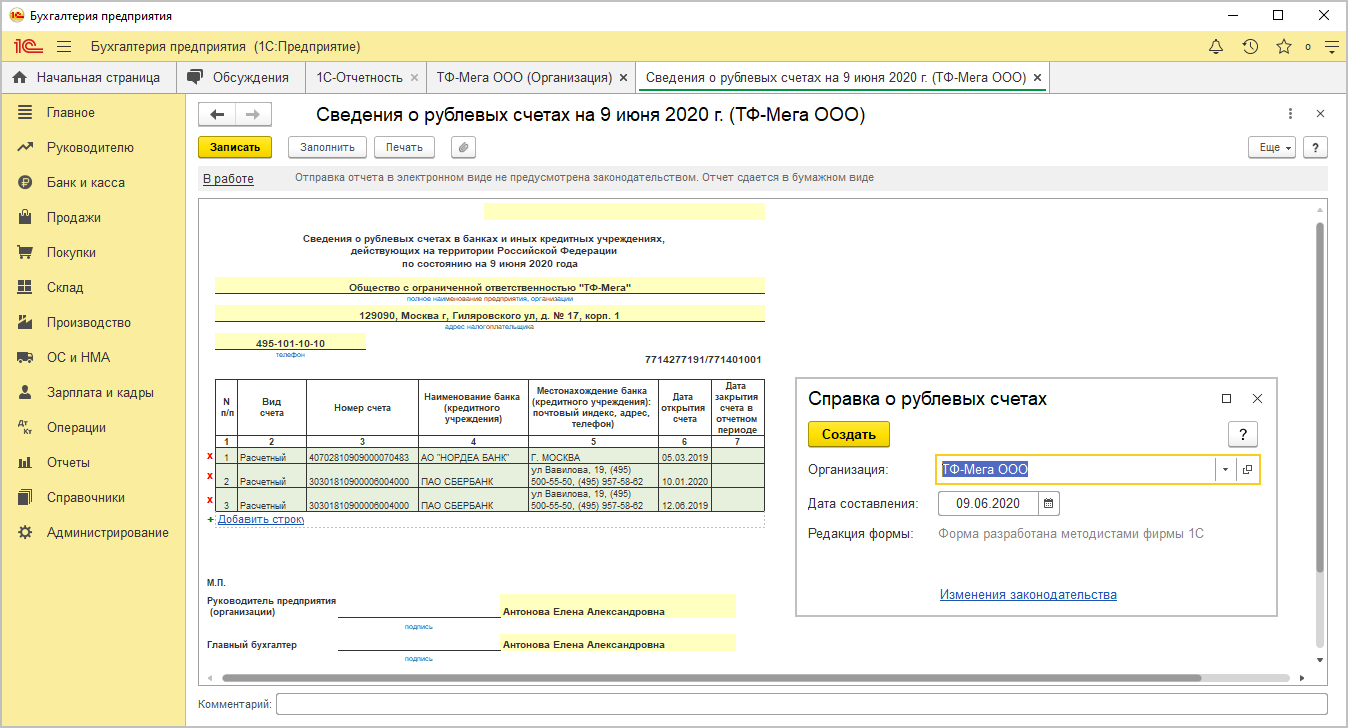This screenshot has height=728, width=1348.
Task: Click the Добавить строку link
Action: tap(261, 520)
